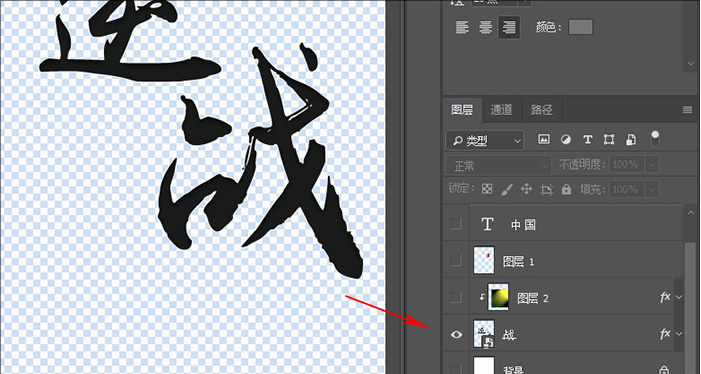Click the layers list scroll-up arrow

tap(691, 213)
